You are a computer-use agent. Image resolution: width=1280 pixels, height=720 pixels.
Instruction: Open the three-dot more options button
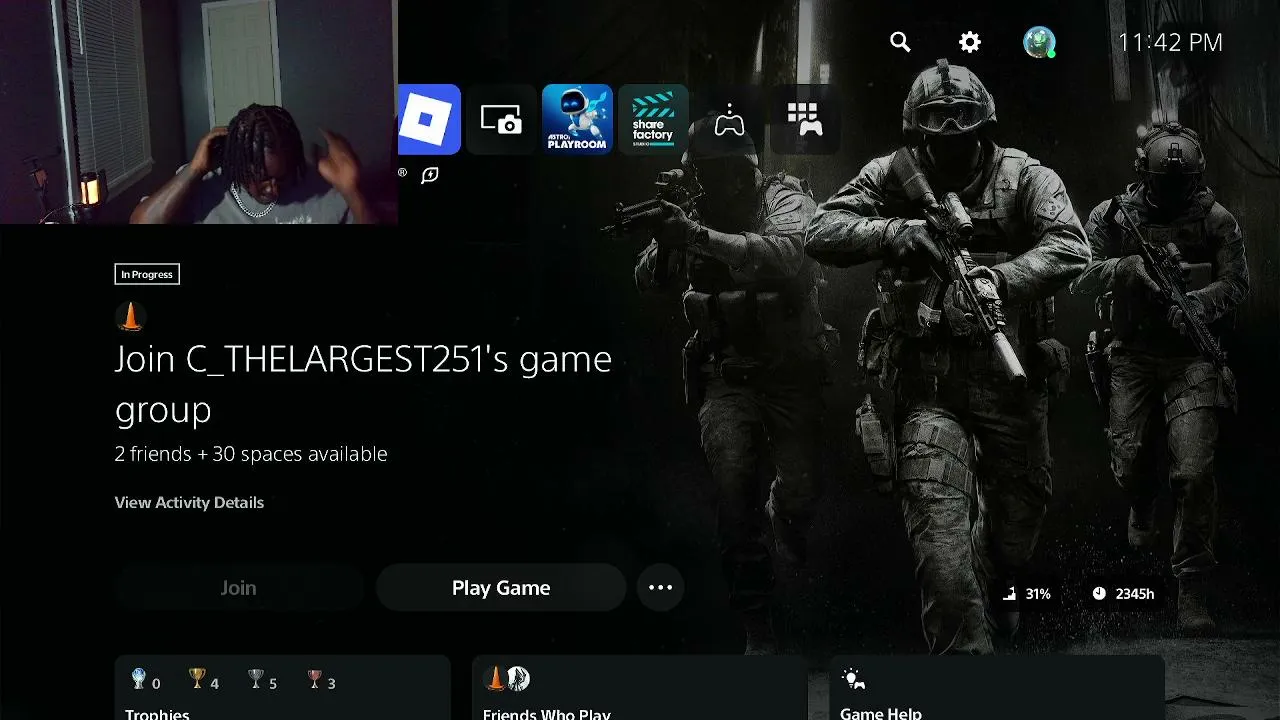661,588
